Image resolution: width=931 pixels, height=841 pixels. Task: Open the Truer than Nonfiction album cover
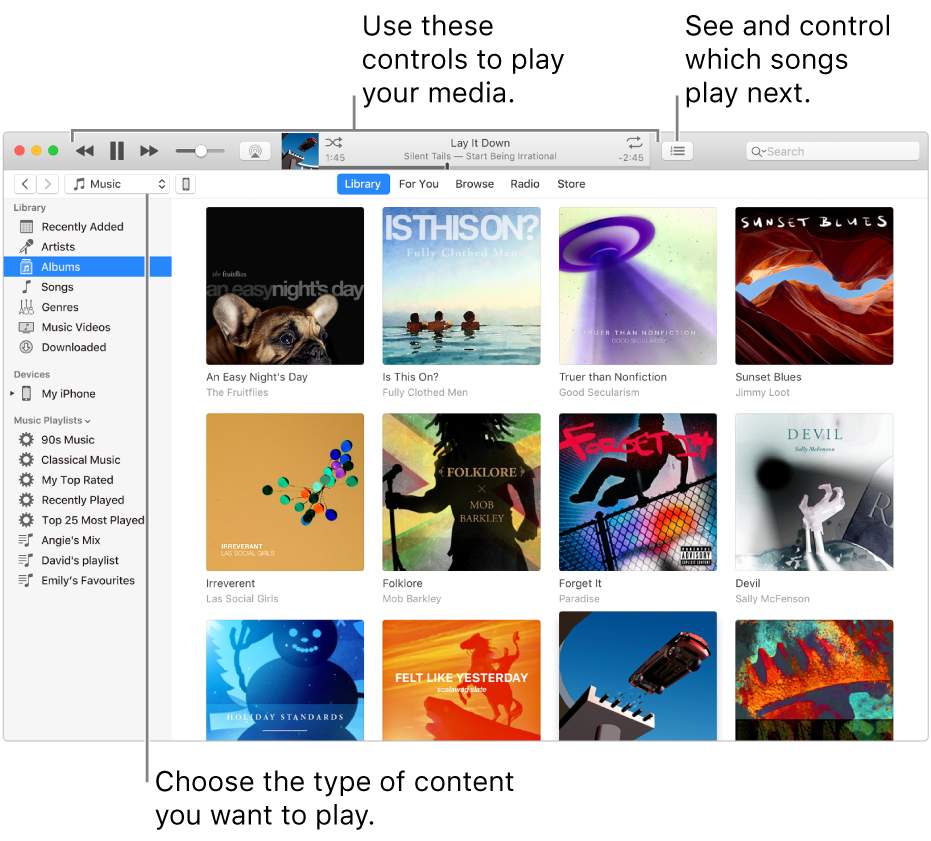point(638,286)
